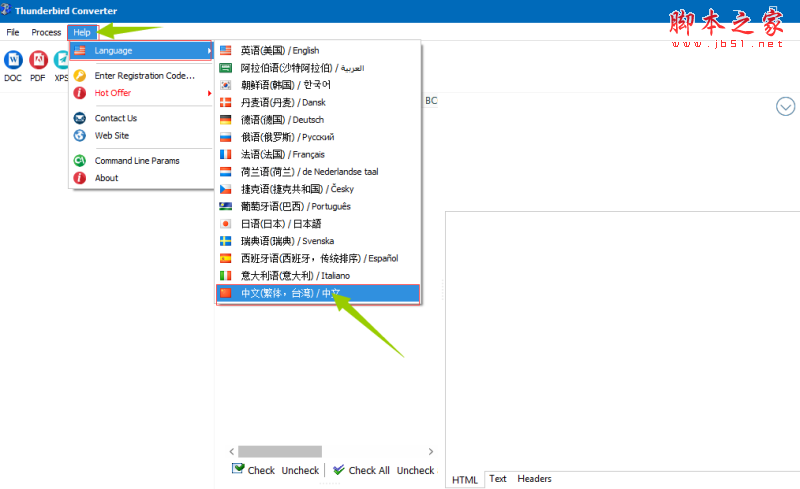Click the China flag icon
800x489 pixels.
coord(226,293)
